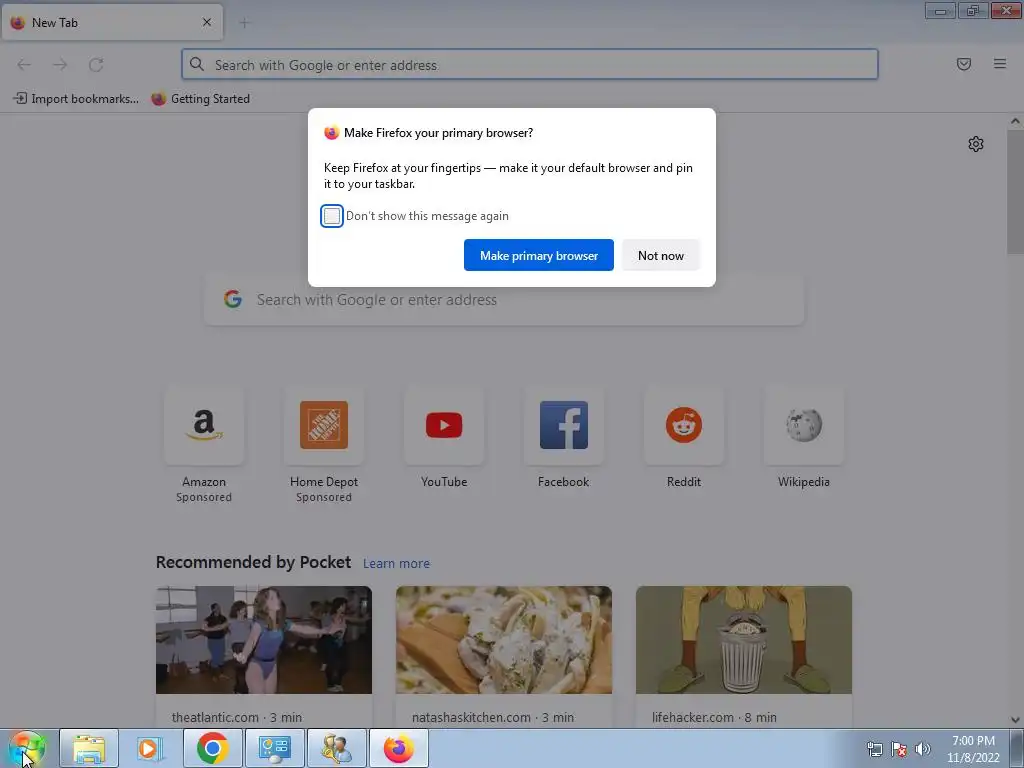
Task: Click the Google logo in search box
Action: (233, 300)
